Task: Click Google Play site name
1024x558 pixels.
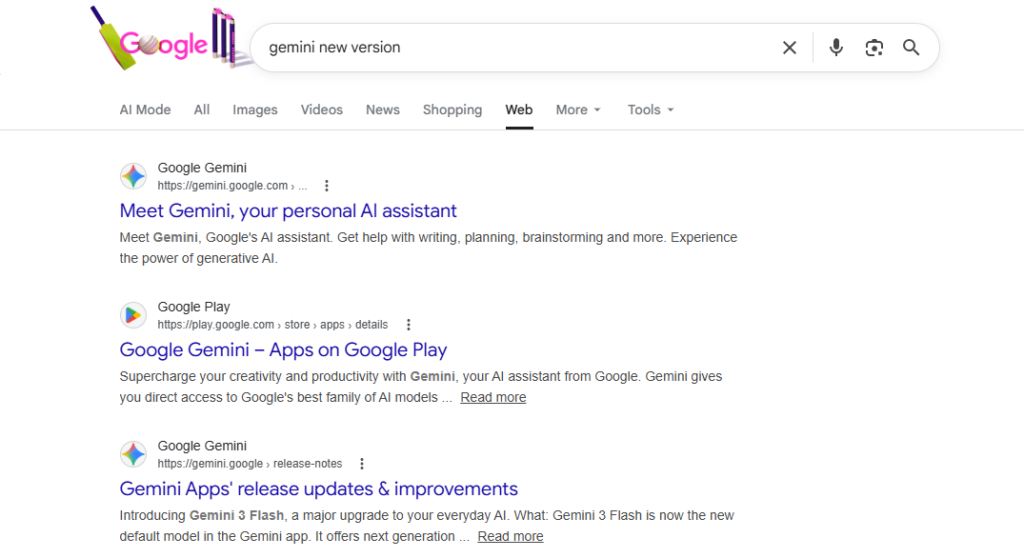Action: click(x=193, y=307)
